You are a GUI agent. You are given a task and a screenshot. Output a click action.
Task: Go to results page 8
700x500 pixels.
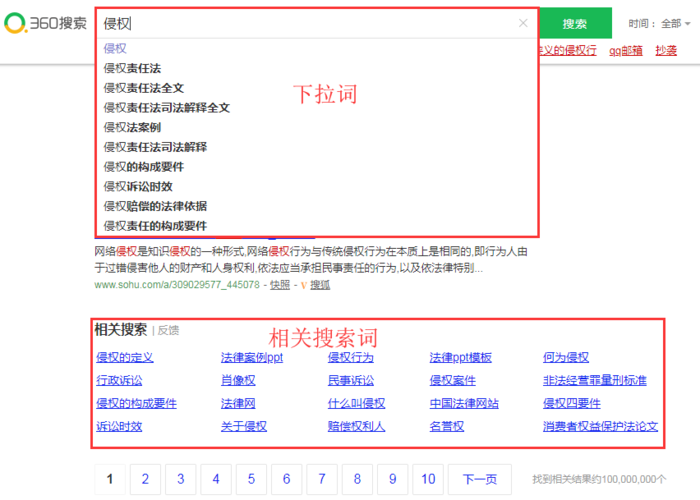357,479
